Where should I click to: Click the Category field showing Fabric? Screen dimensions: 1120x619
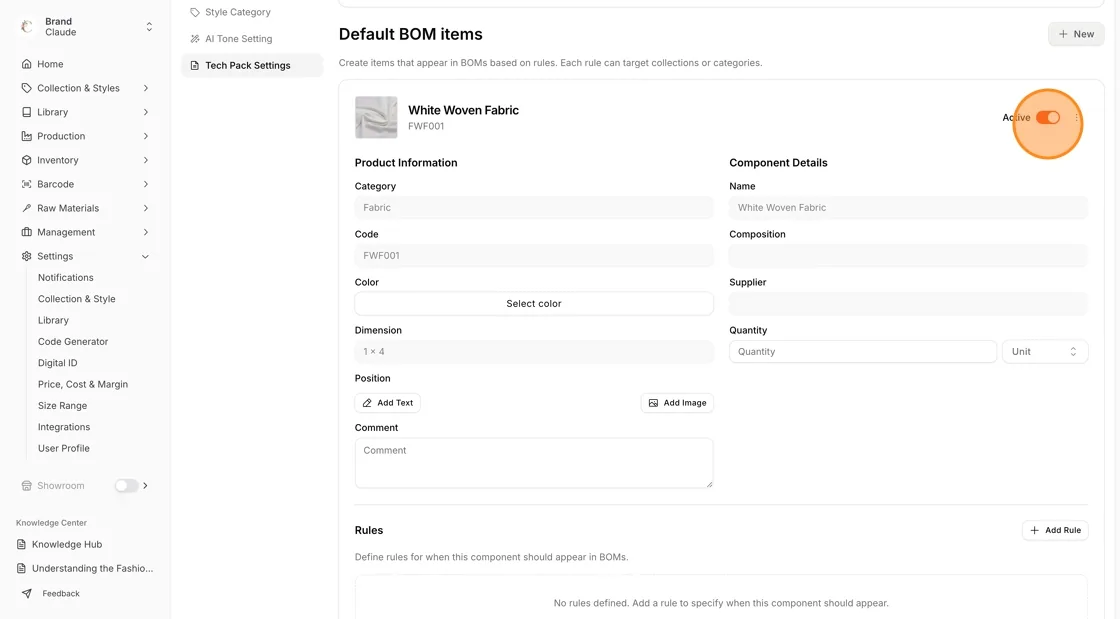coord(534,208)
